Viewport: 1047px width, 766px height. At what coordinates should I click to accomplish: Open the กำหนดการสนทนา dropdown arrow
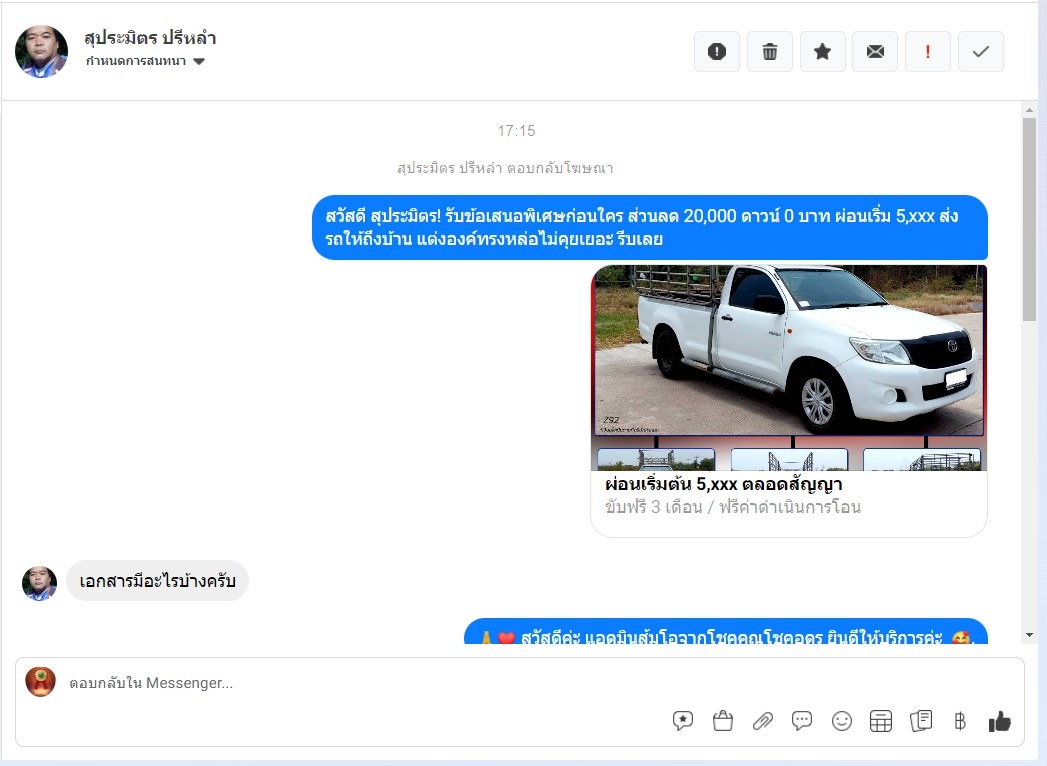tap(198, 61)
